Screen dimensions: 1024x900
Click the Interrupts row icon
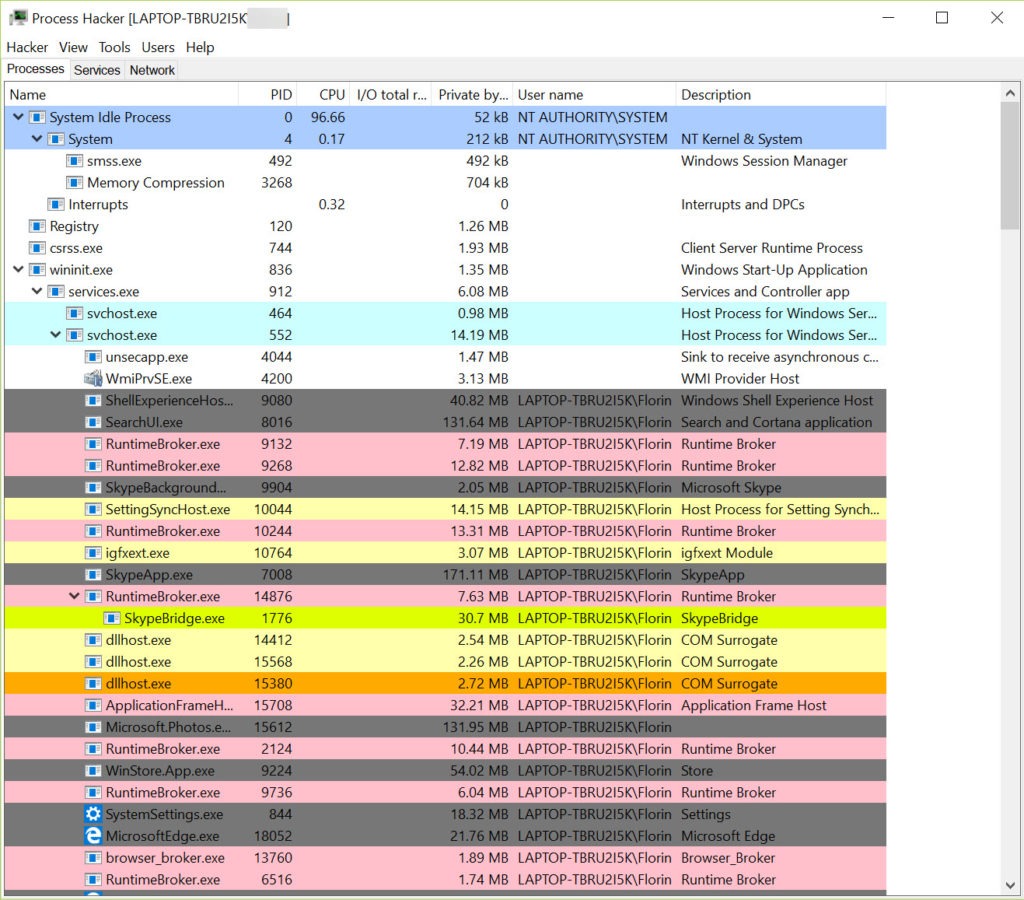tap(56, 204)
